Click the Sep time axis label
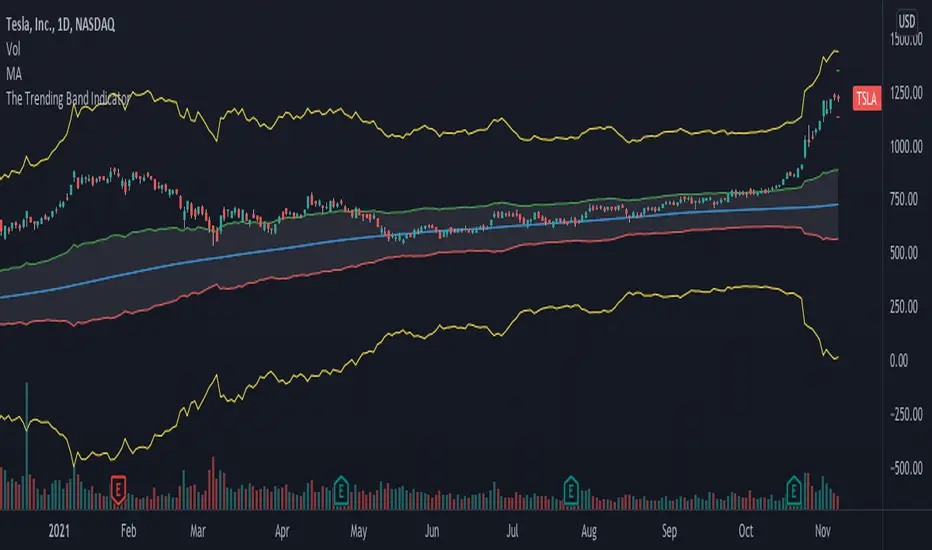 coord(669,531)
